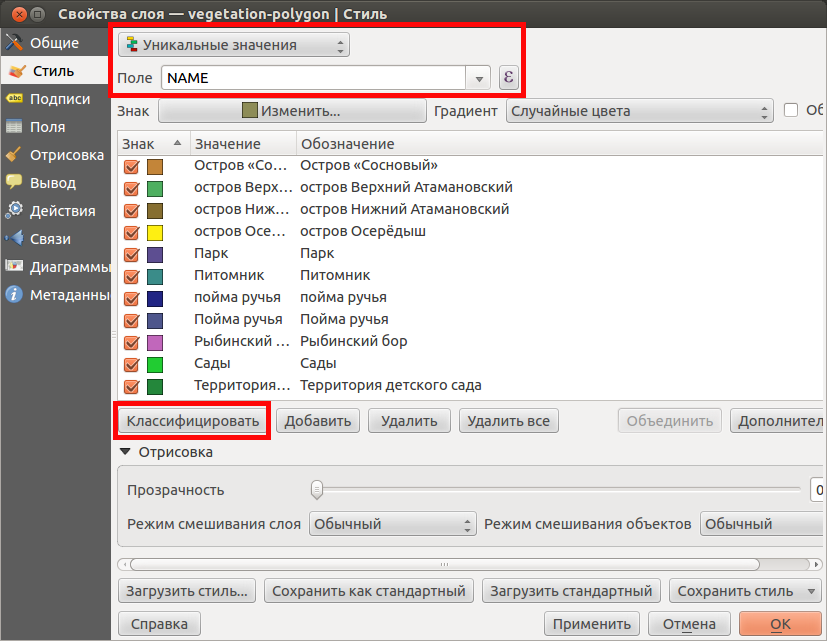Viewport: 827px width, 641px height.
Task: Select the Стиль tab in sidebar
Action: point(55,71)
